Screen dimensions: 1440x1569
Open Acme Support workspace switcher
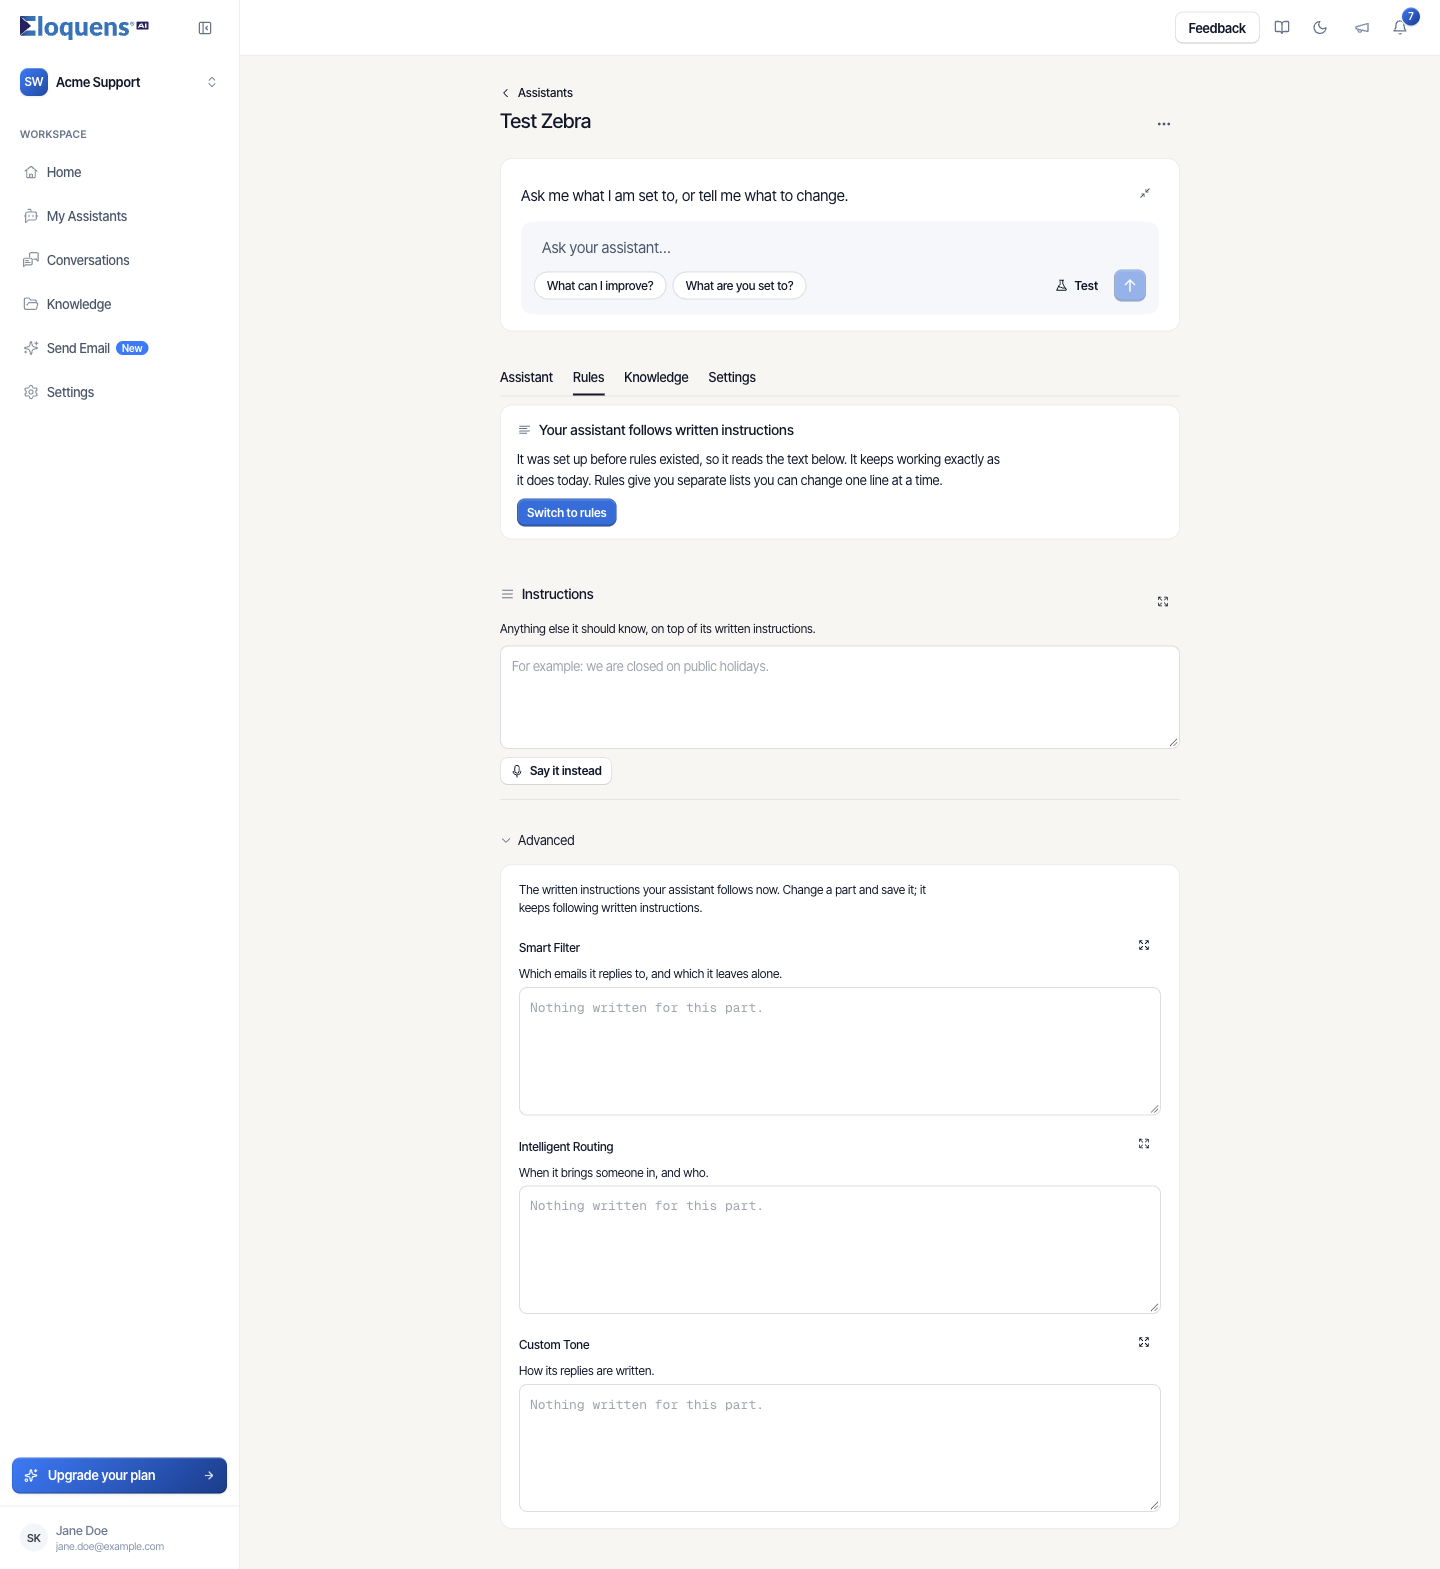click(x=119, y=82)
